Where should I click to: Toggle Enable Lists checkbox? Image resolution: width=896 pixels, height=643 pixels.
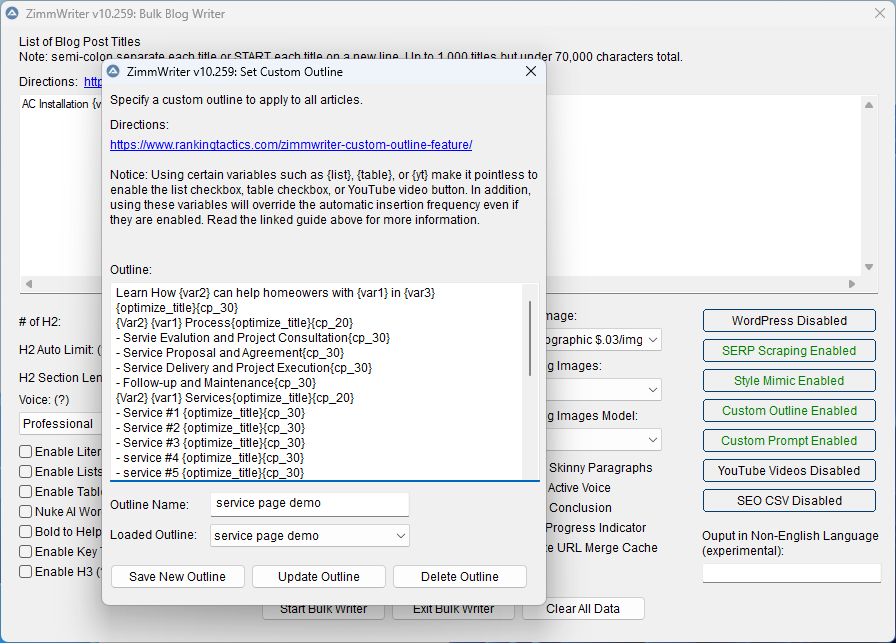click(25, 472)
